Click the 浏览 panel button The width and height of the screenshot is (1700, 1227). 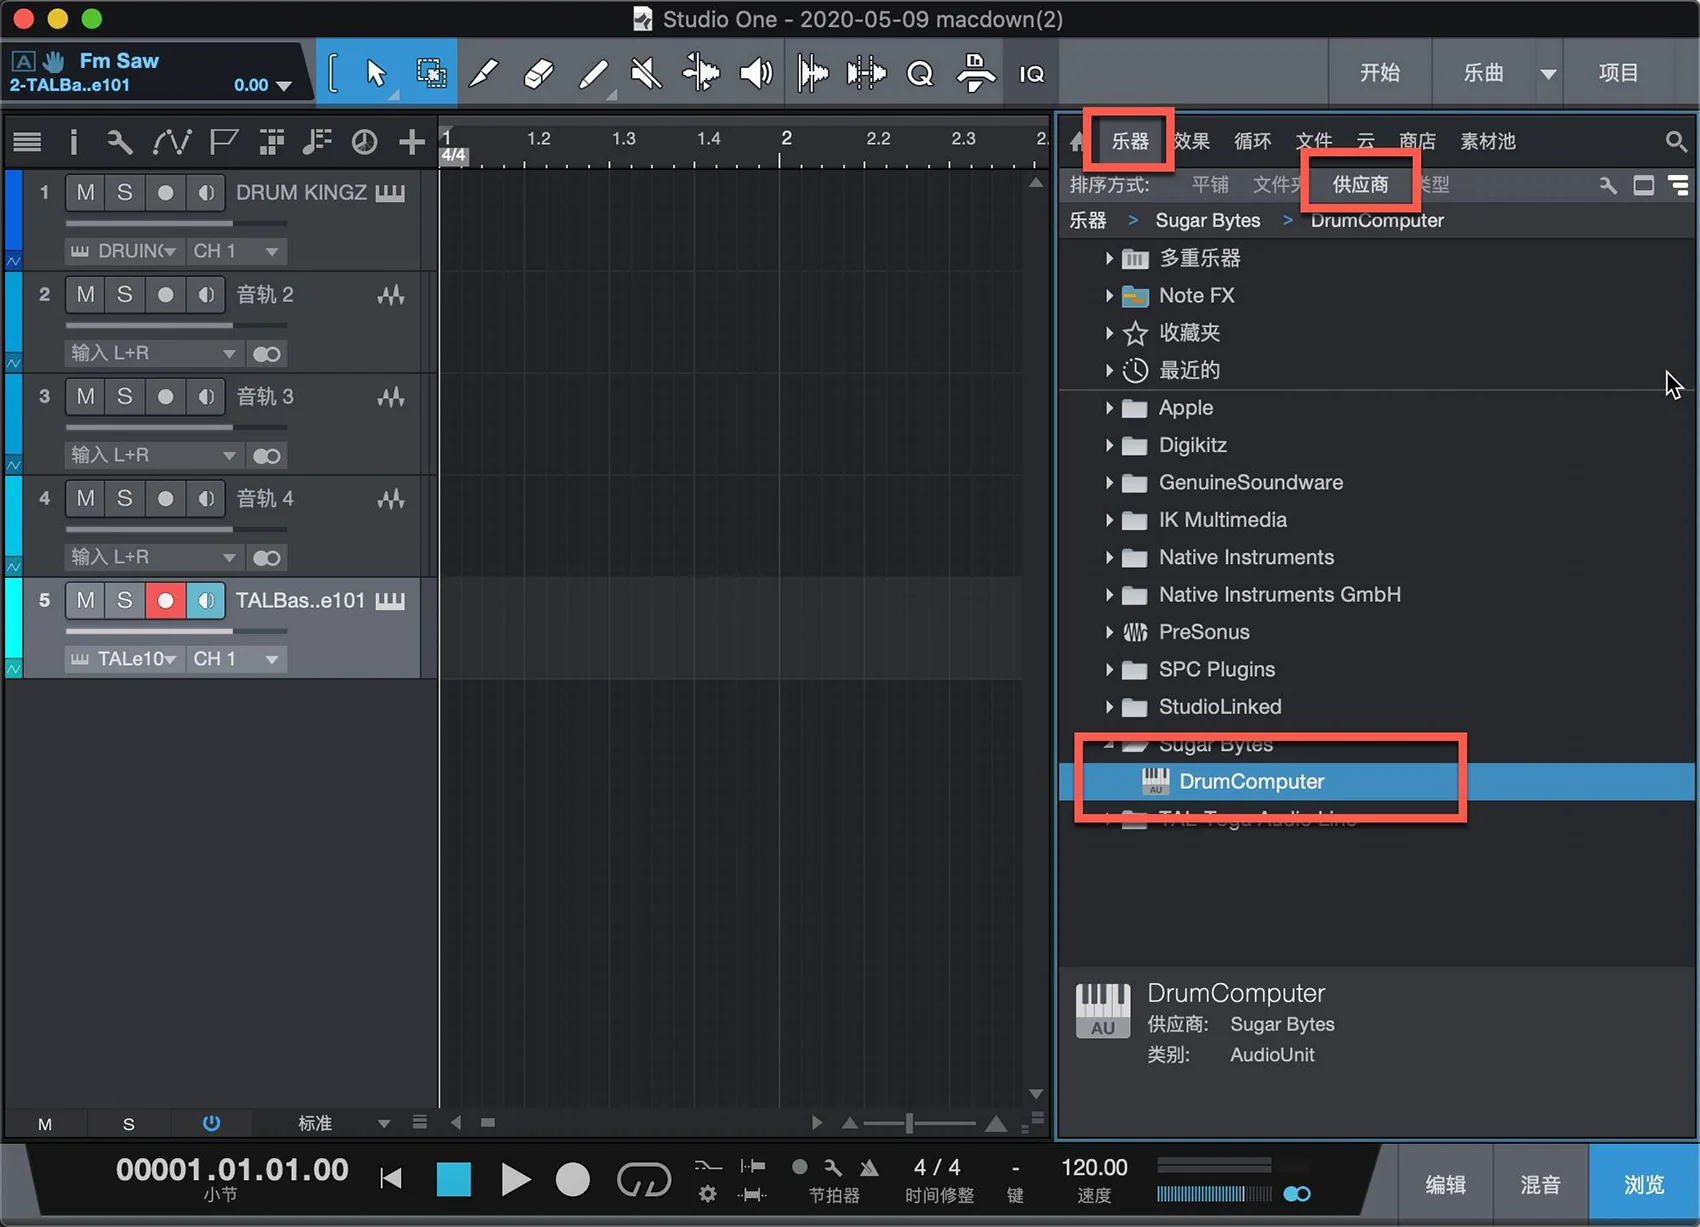(1643, 1184)
